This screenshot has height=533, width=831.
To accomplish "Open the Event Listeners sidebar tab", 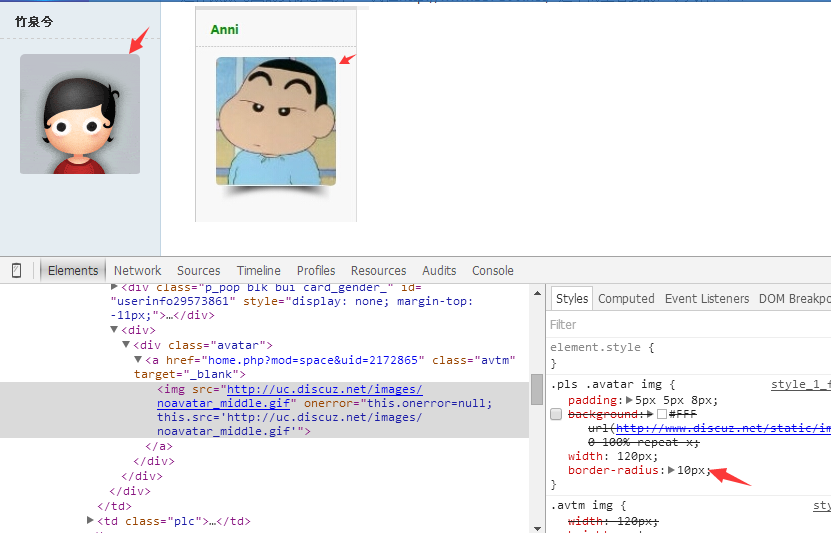I will pos(706,299).
